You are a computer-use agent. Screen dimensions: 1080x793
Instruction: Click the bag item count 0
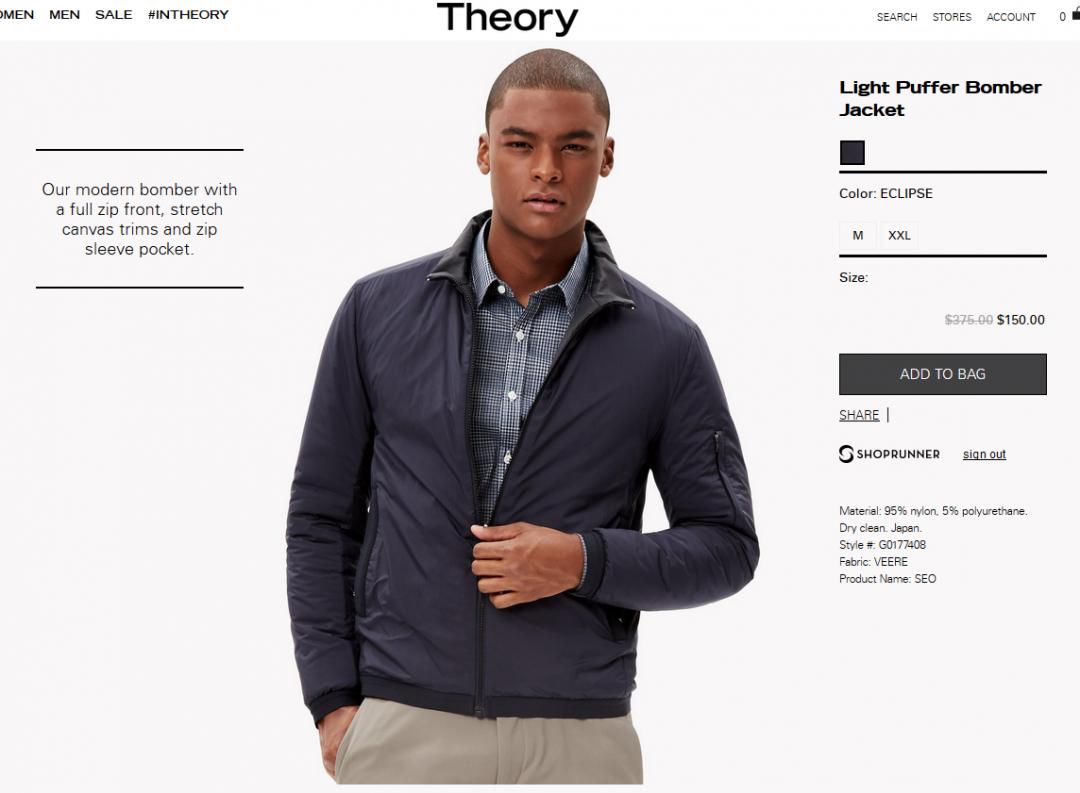pos(1063,17)
